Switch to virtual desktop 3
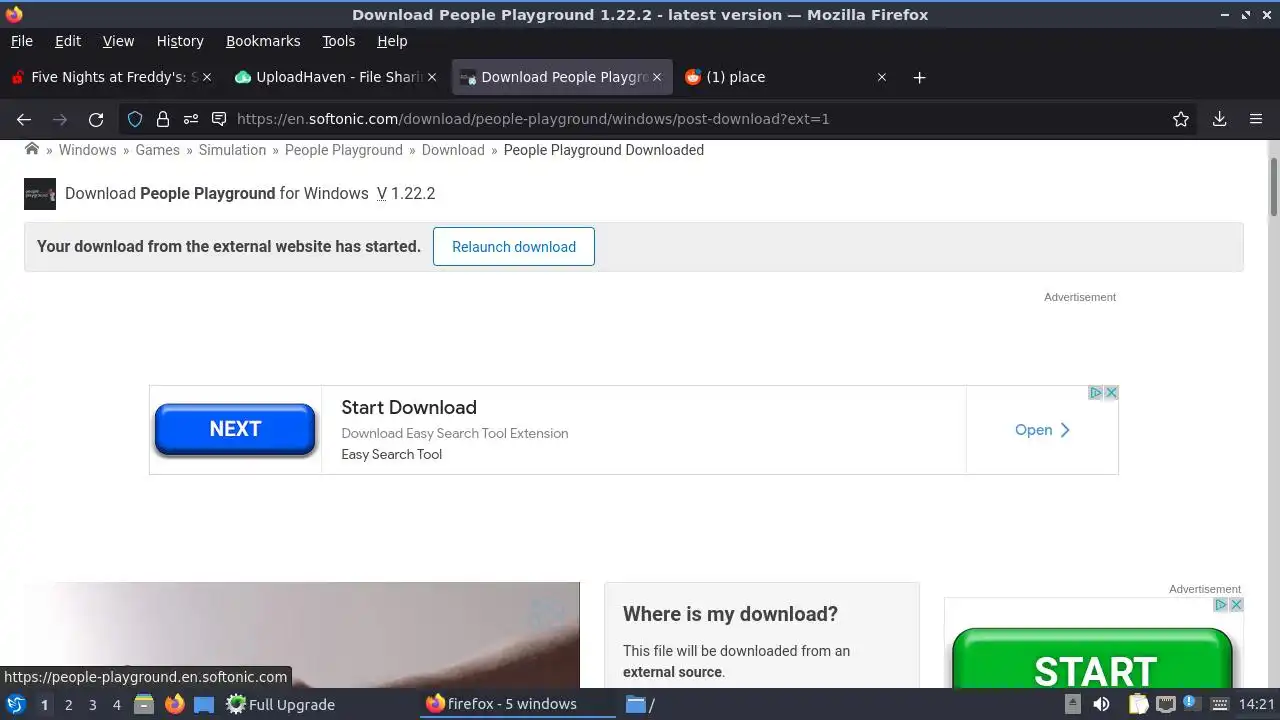This screenshot has height=720, width=1280. [92, 704]
